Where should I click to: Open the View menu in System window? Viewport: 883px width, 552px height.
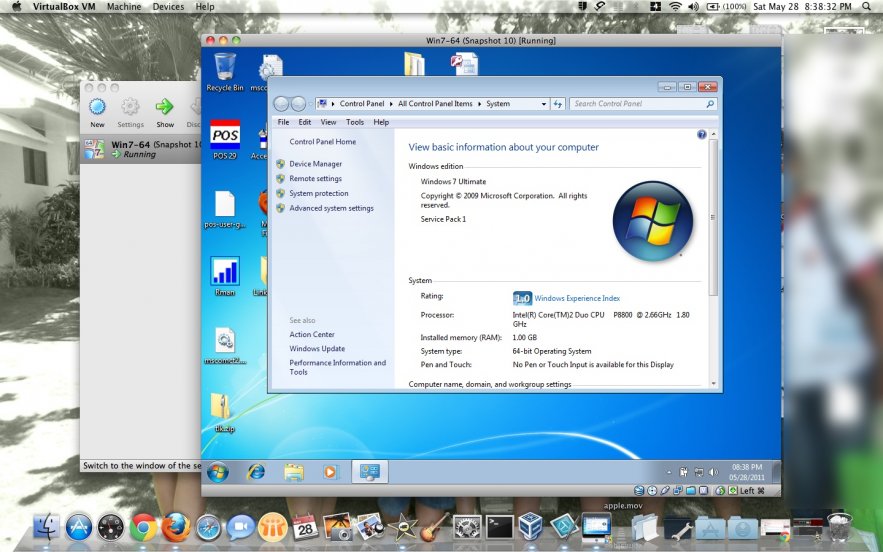pos(328,122)
